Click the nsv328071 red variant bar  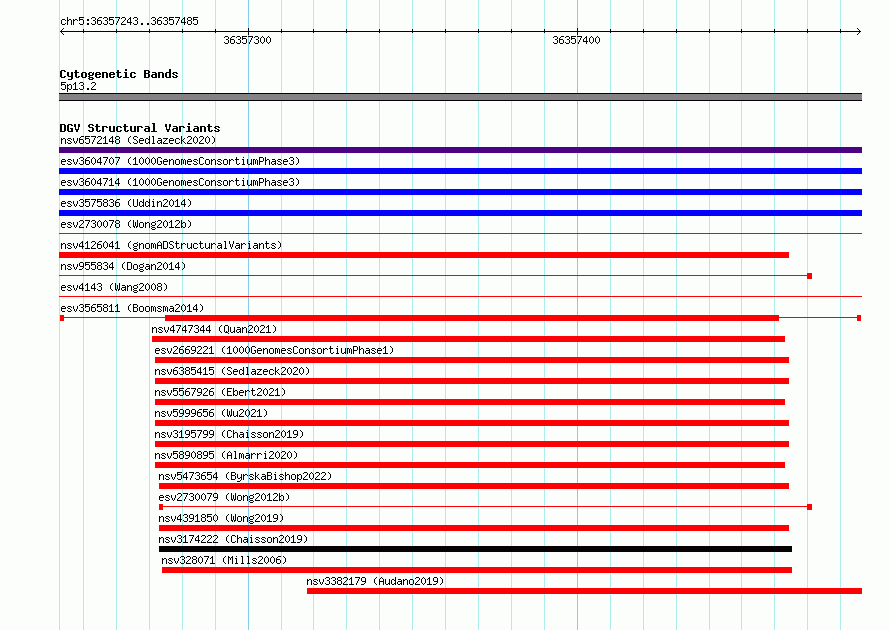[477, 570]
